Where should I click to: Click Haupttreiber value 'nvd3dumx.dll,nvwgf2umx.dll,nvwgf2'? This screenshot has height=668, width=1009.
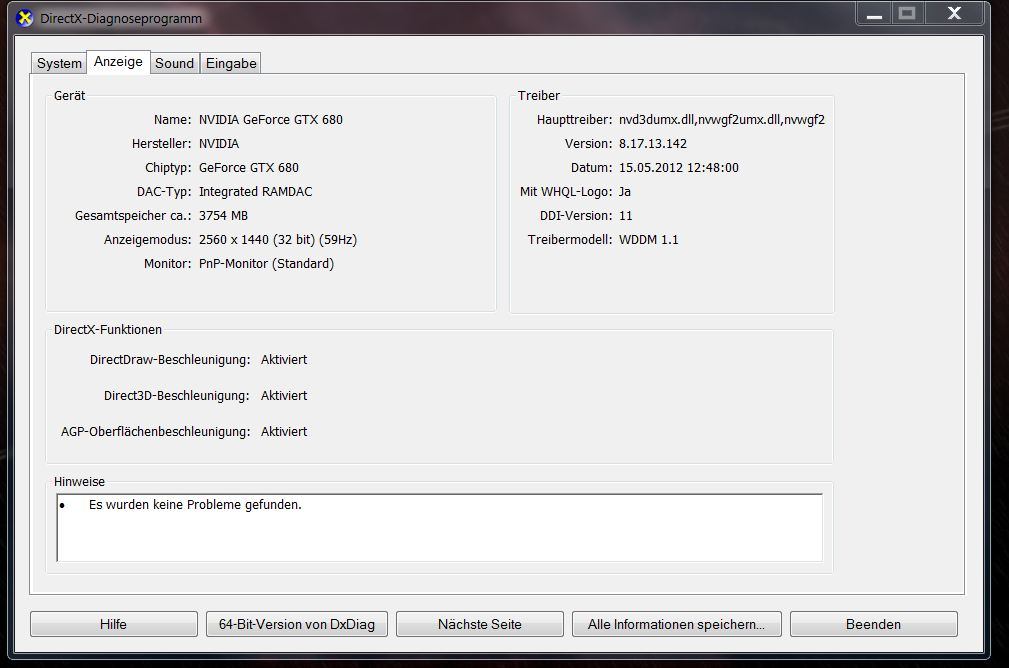(x=721, y=120)
